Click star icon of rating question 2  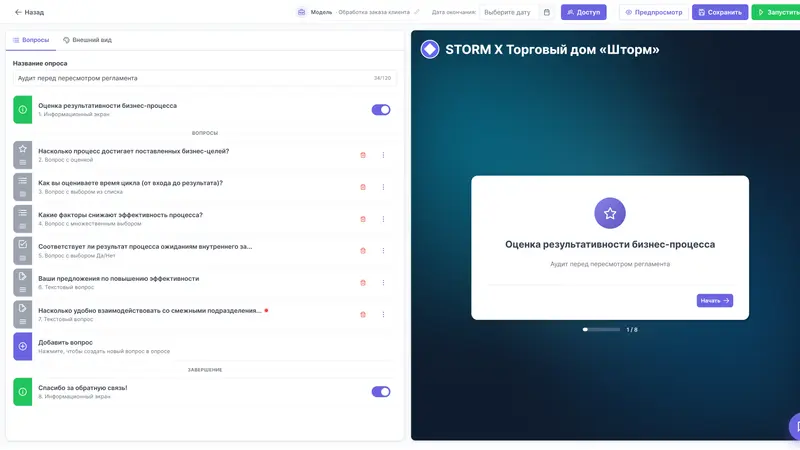coord(22,149)
